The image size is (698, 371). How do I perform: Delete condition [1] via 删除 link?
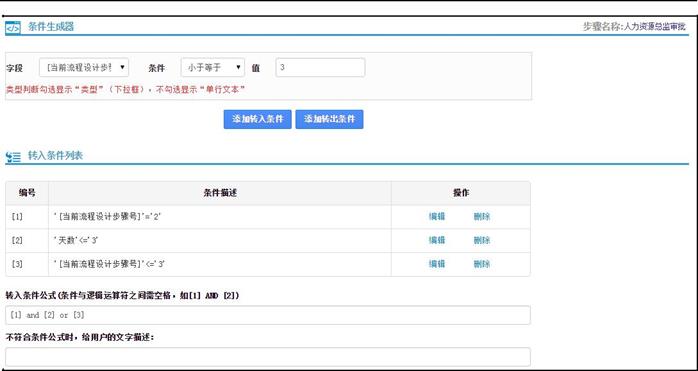[x=482, y=217]
